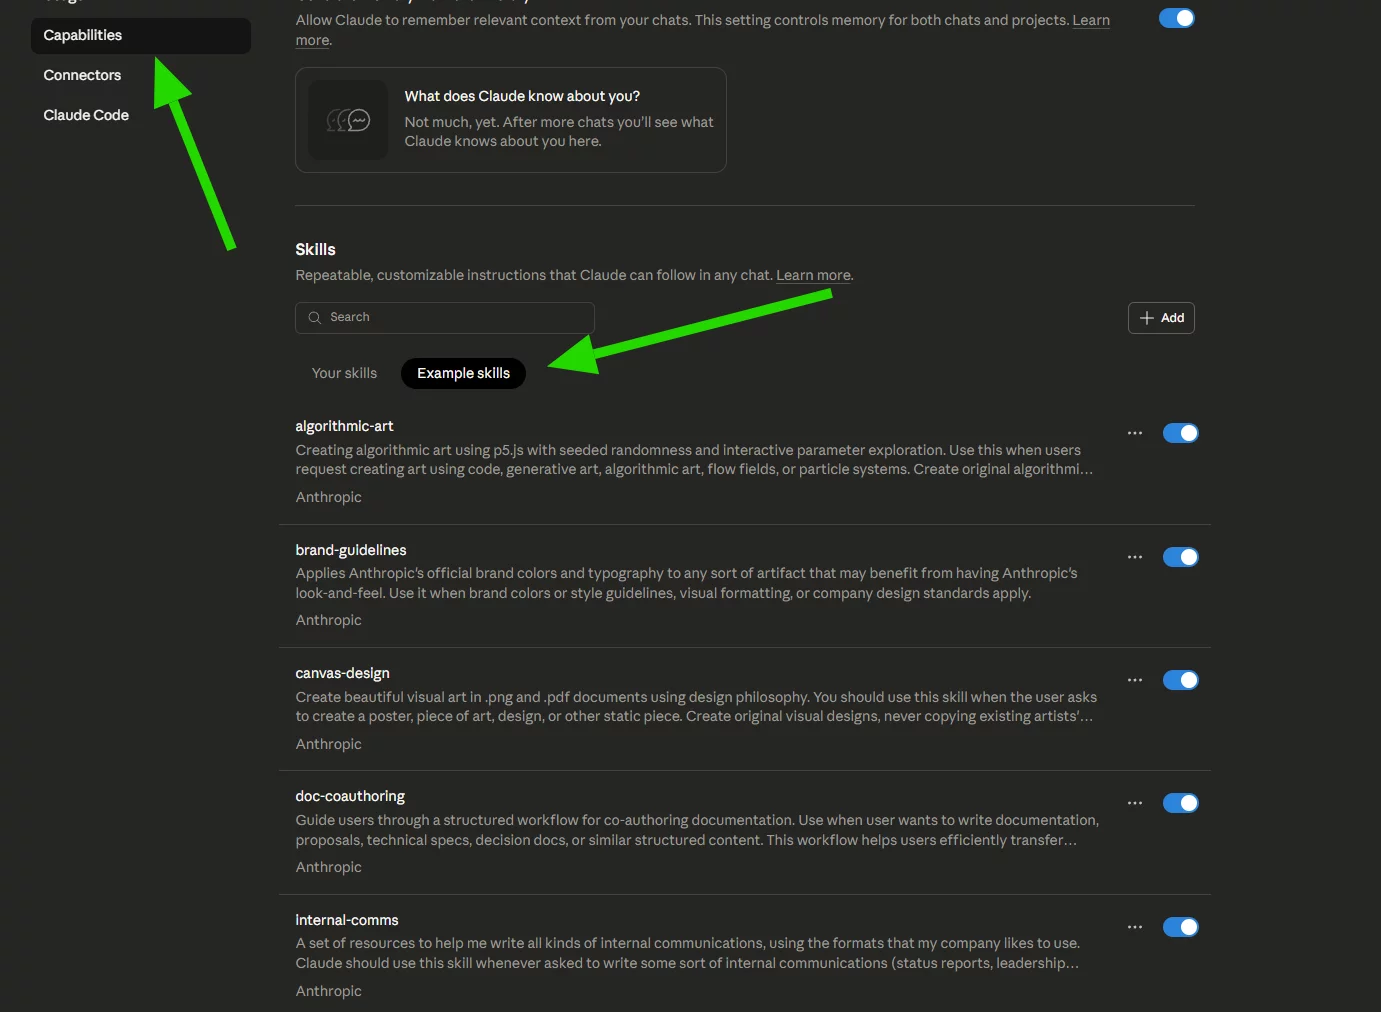Toggle the internal-comms skill
The width and height of the screenshot is (1381, 1012).
tap(1180, 927)
